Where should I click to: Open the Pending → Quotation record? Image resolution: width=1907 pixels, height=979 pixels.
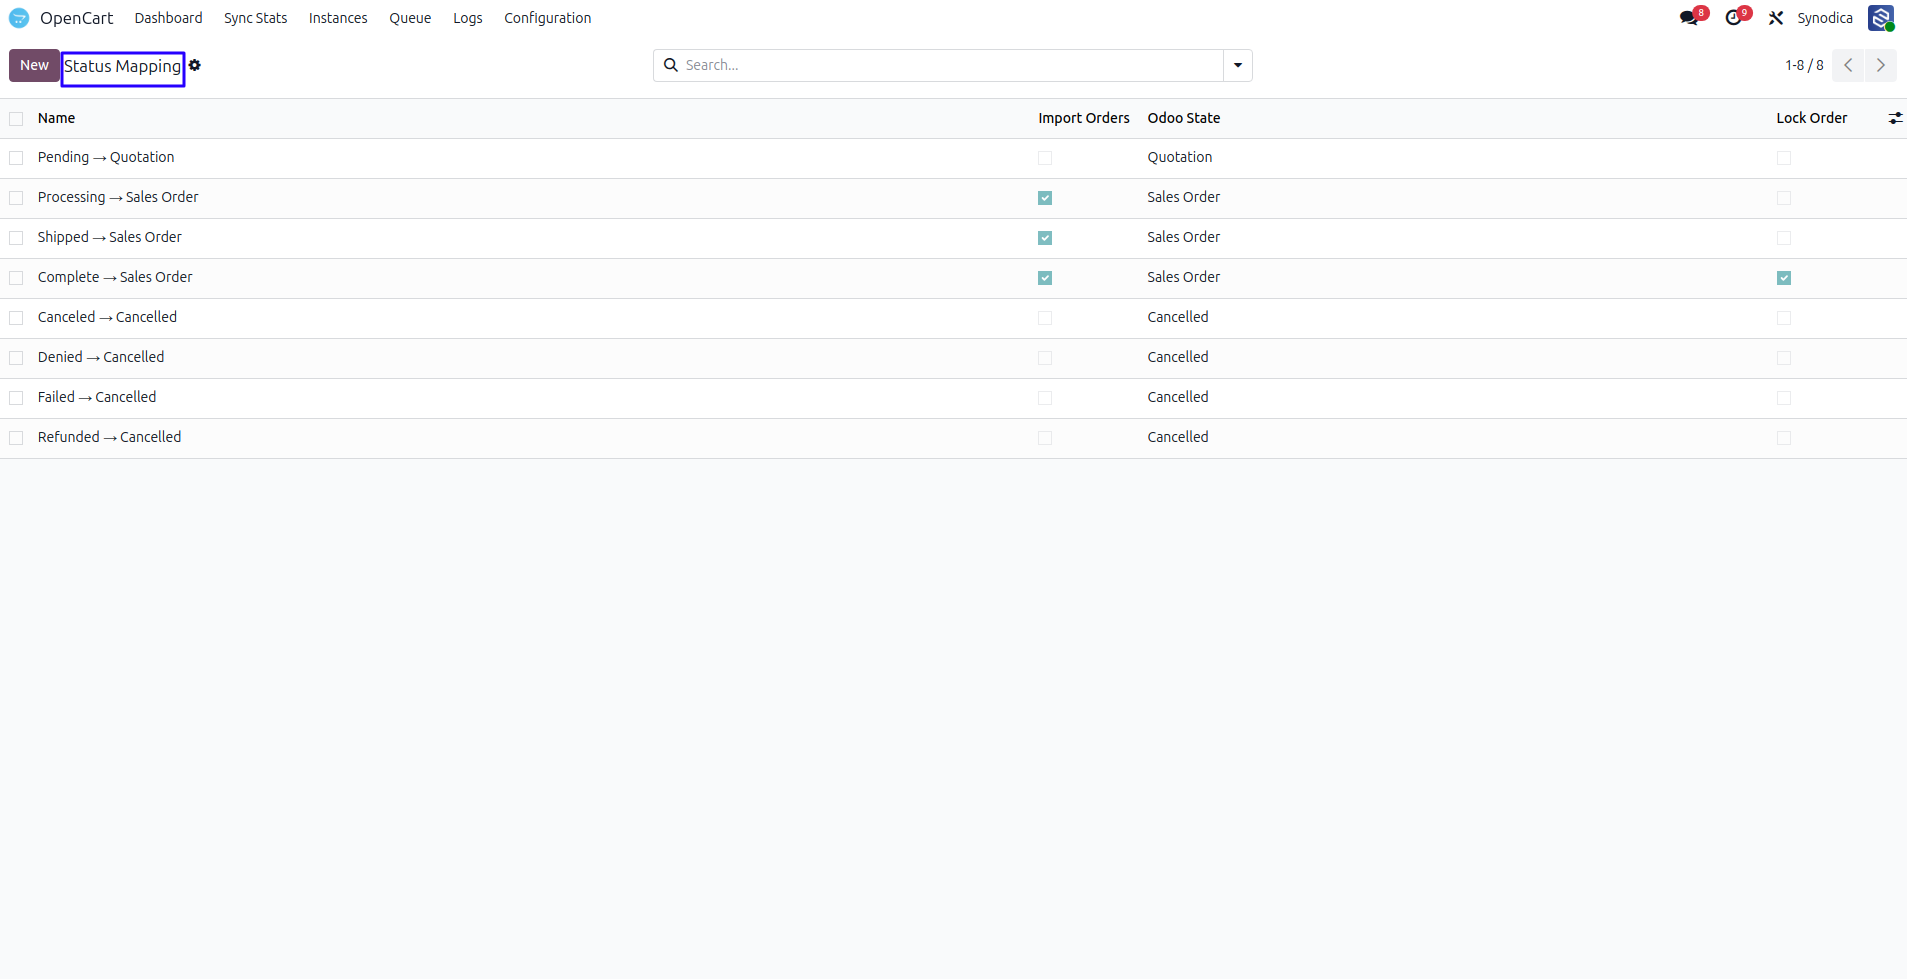tap(106, 157)
